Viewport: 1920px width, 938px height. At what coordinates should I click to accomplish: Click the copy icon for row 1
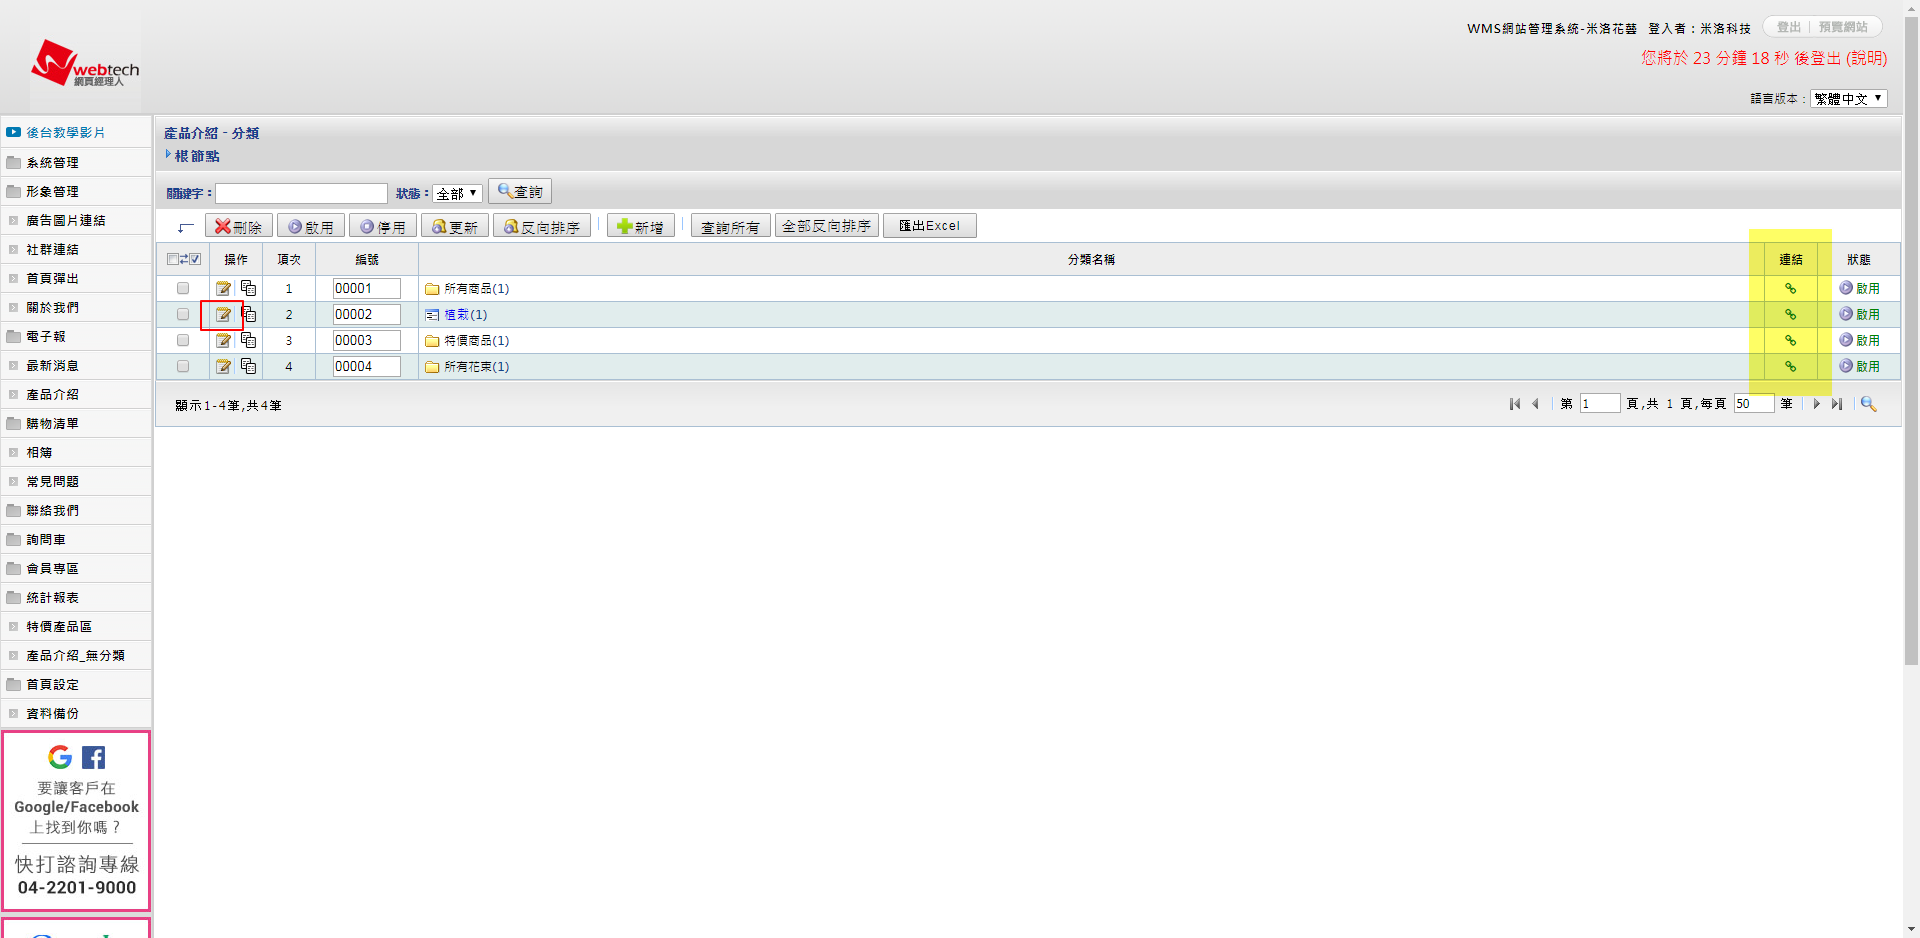pyautogui.click(x=248, y=289)
